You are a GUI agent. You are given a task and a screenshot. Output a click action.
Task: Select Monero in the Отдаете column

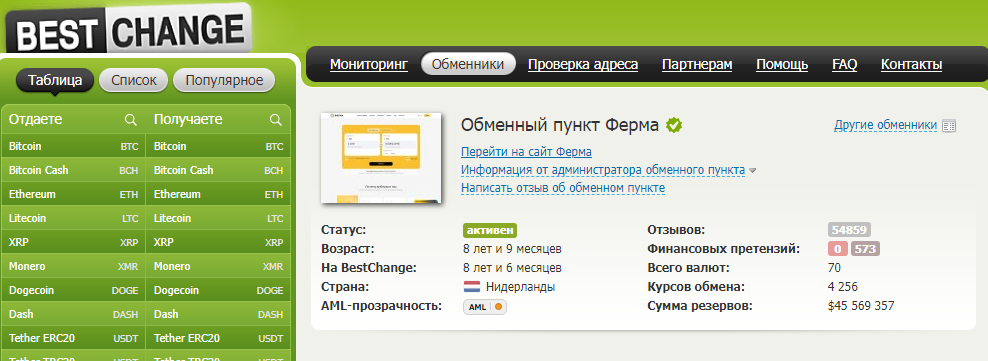(73, 266)
